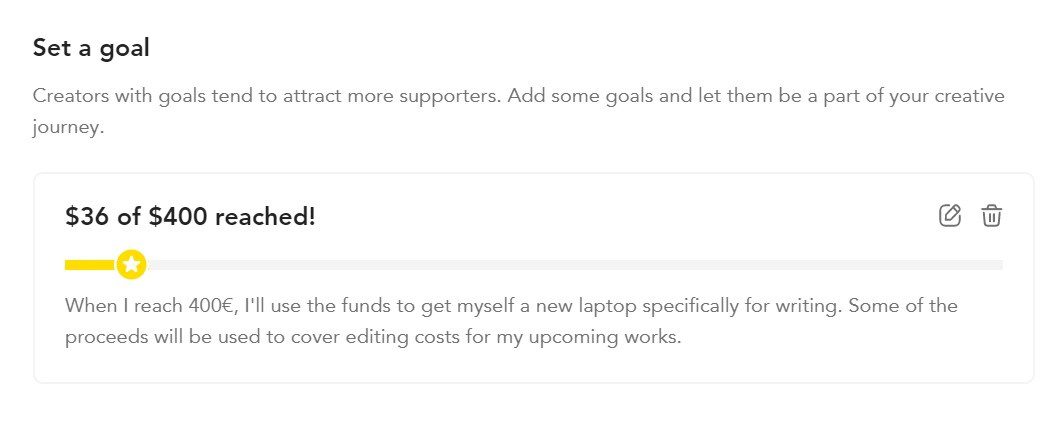
Task: Click "400€" in the goal description
Action: coord(210,305)
